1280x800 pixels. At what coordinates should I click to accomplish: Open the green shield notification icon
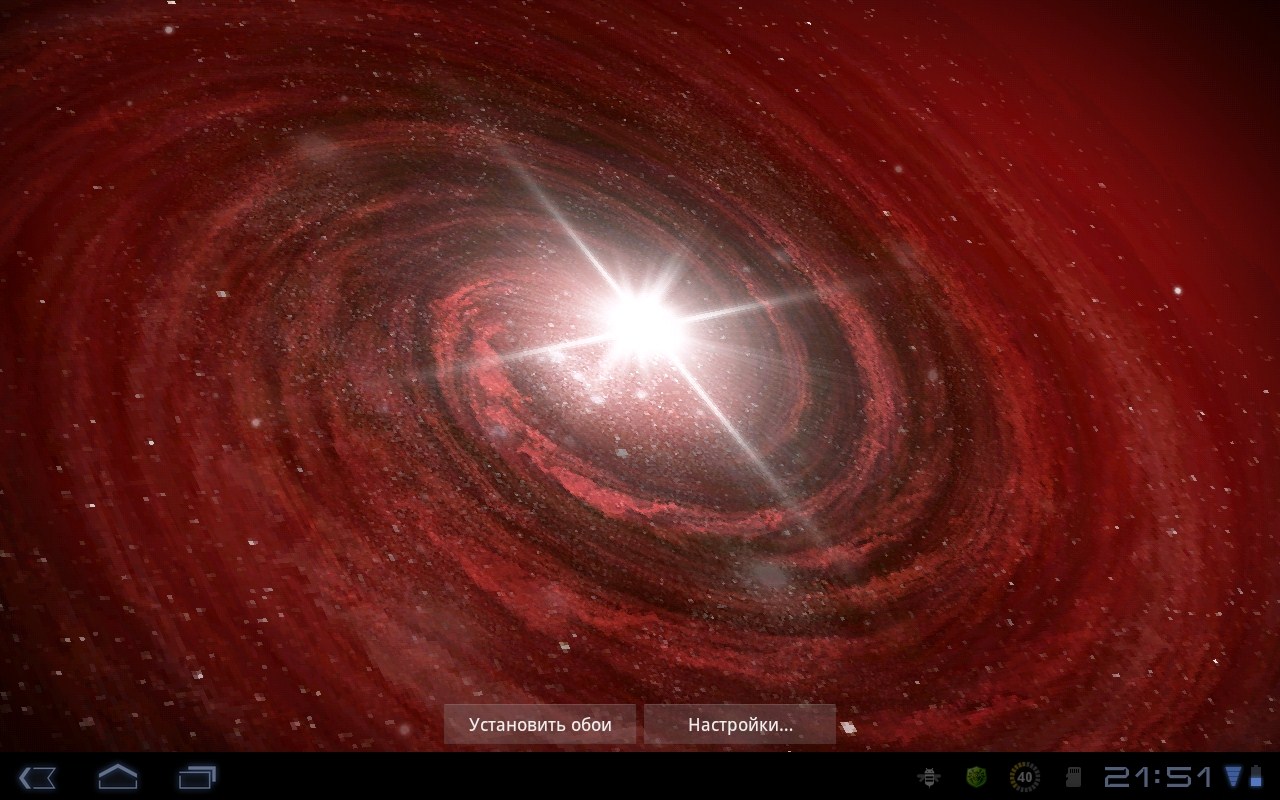[977, 777]
